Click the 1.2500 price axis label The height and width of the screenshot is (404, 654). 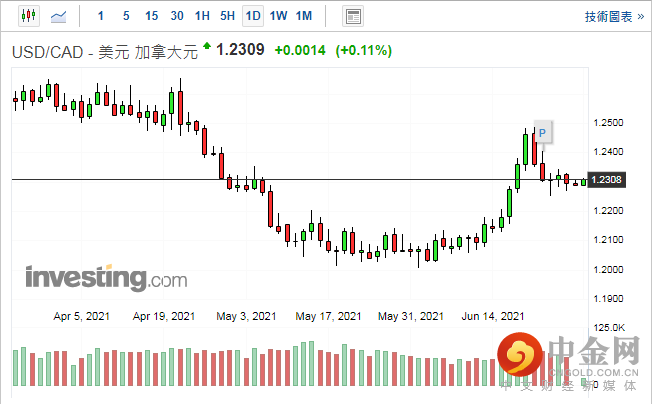point(608,123)
